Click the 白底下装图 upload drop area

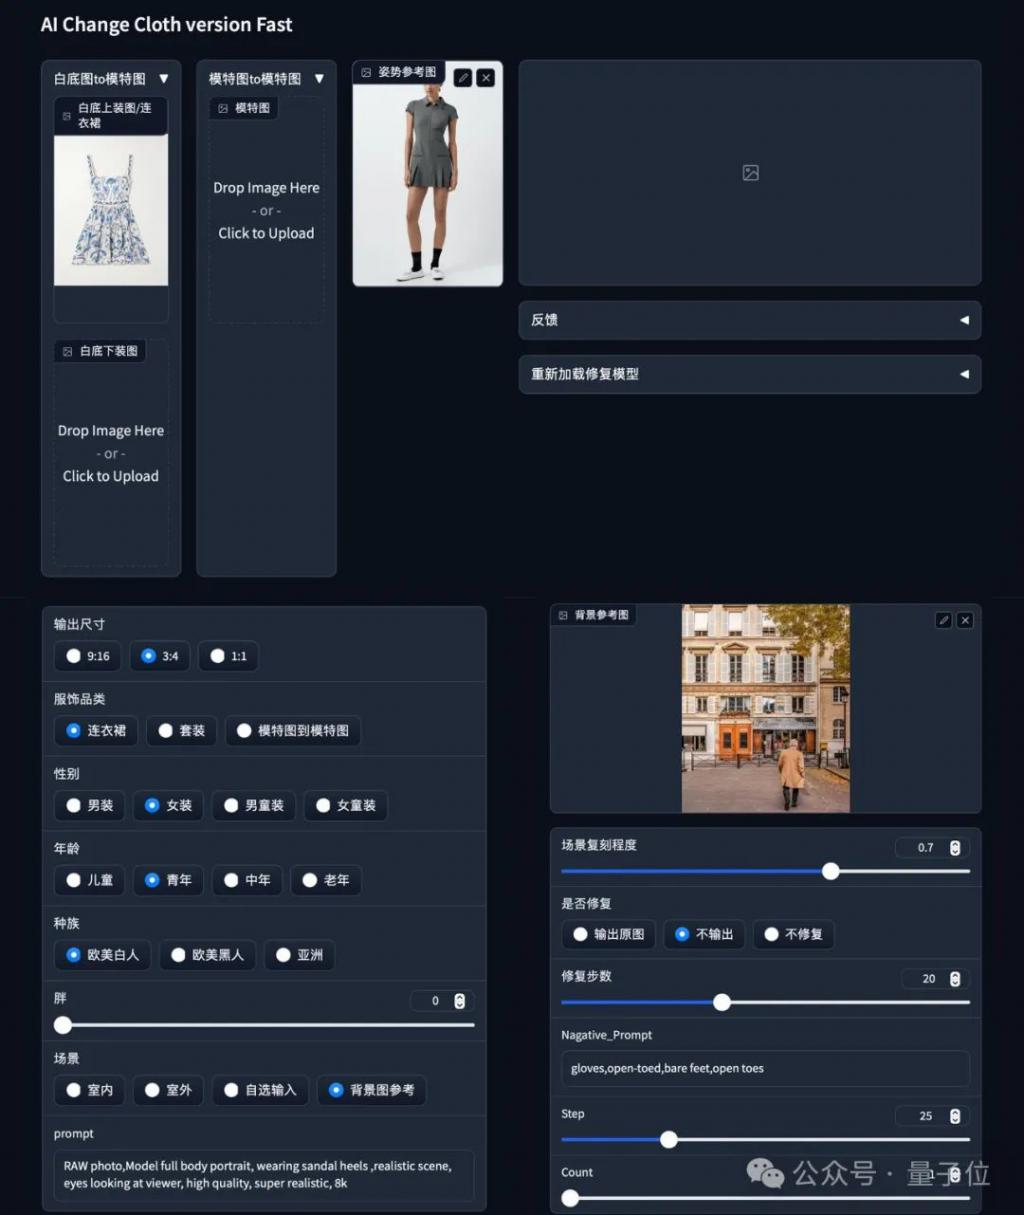point(111,454)
